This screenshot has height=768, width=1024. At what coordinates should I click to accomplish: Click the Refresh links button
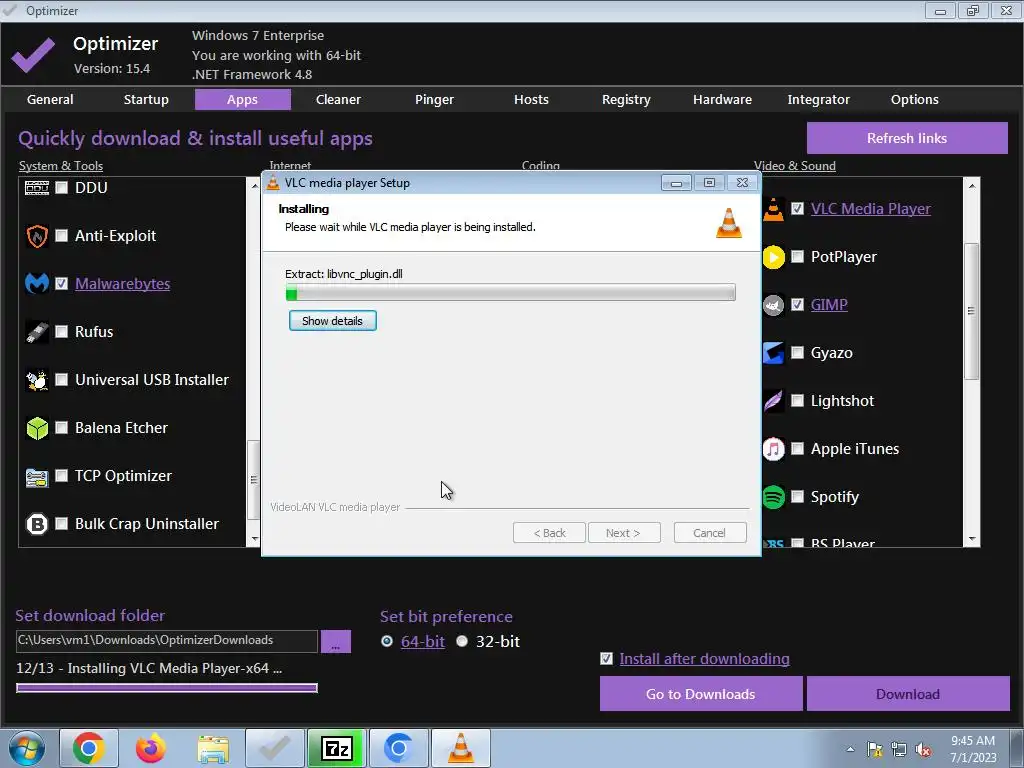tap(907, 138)
